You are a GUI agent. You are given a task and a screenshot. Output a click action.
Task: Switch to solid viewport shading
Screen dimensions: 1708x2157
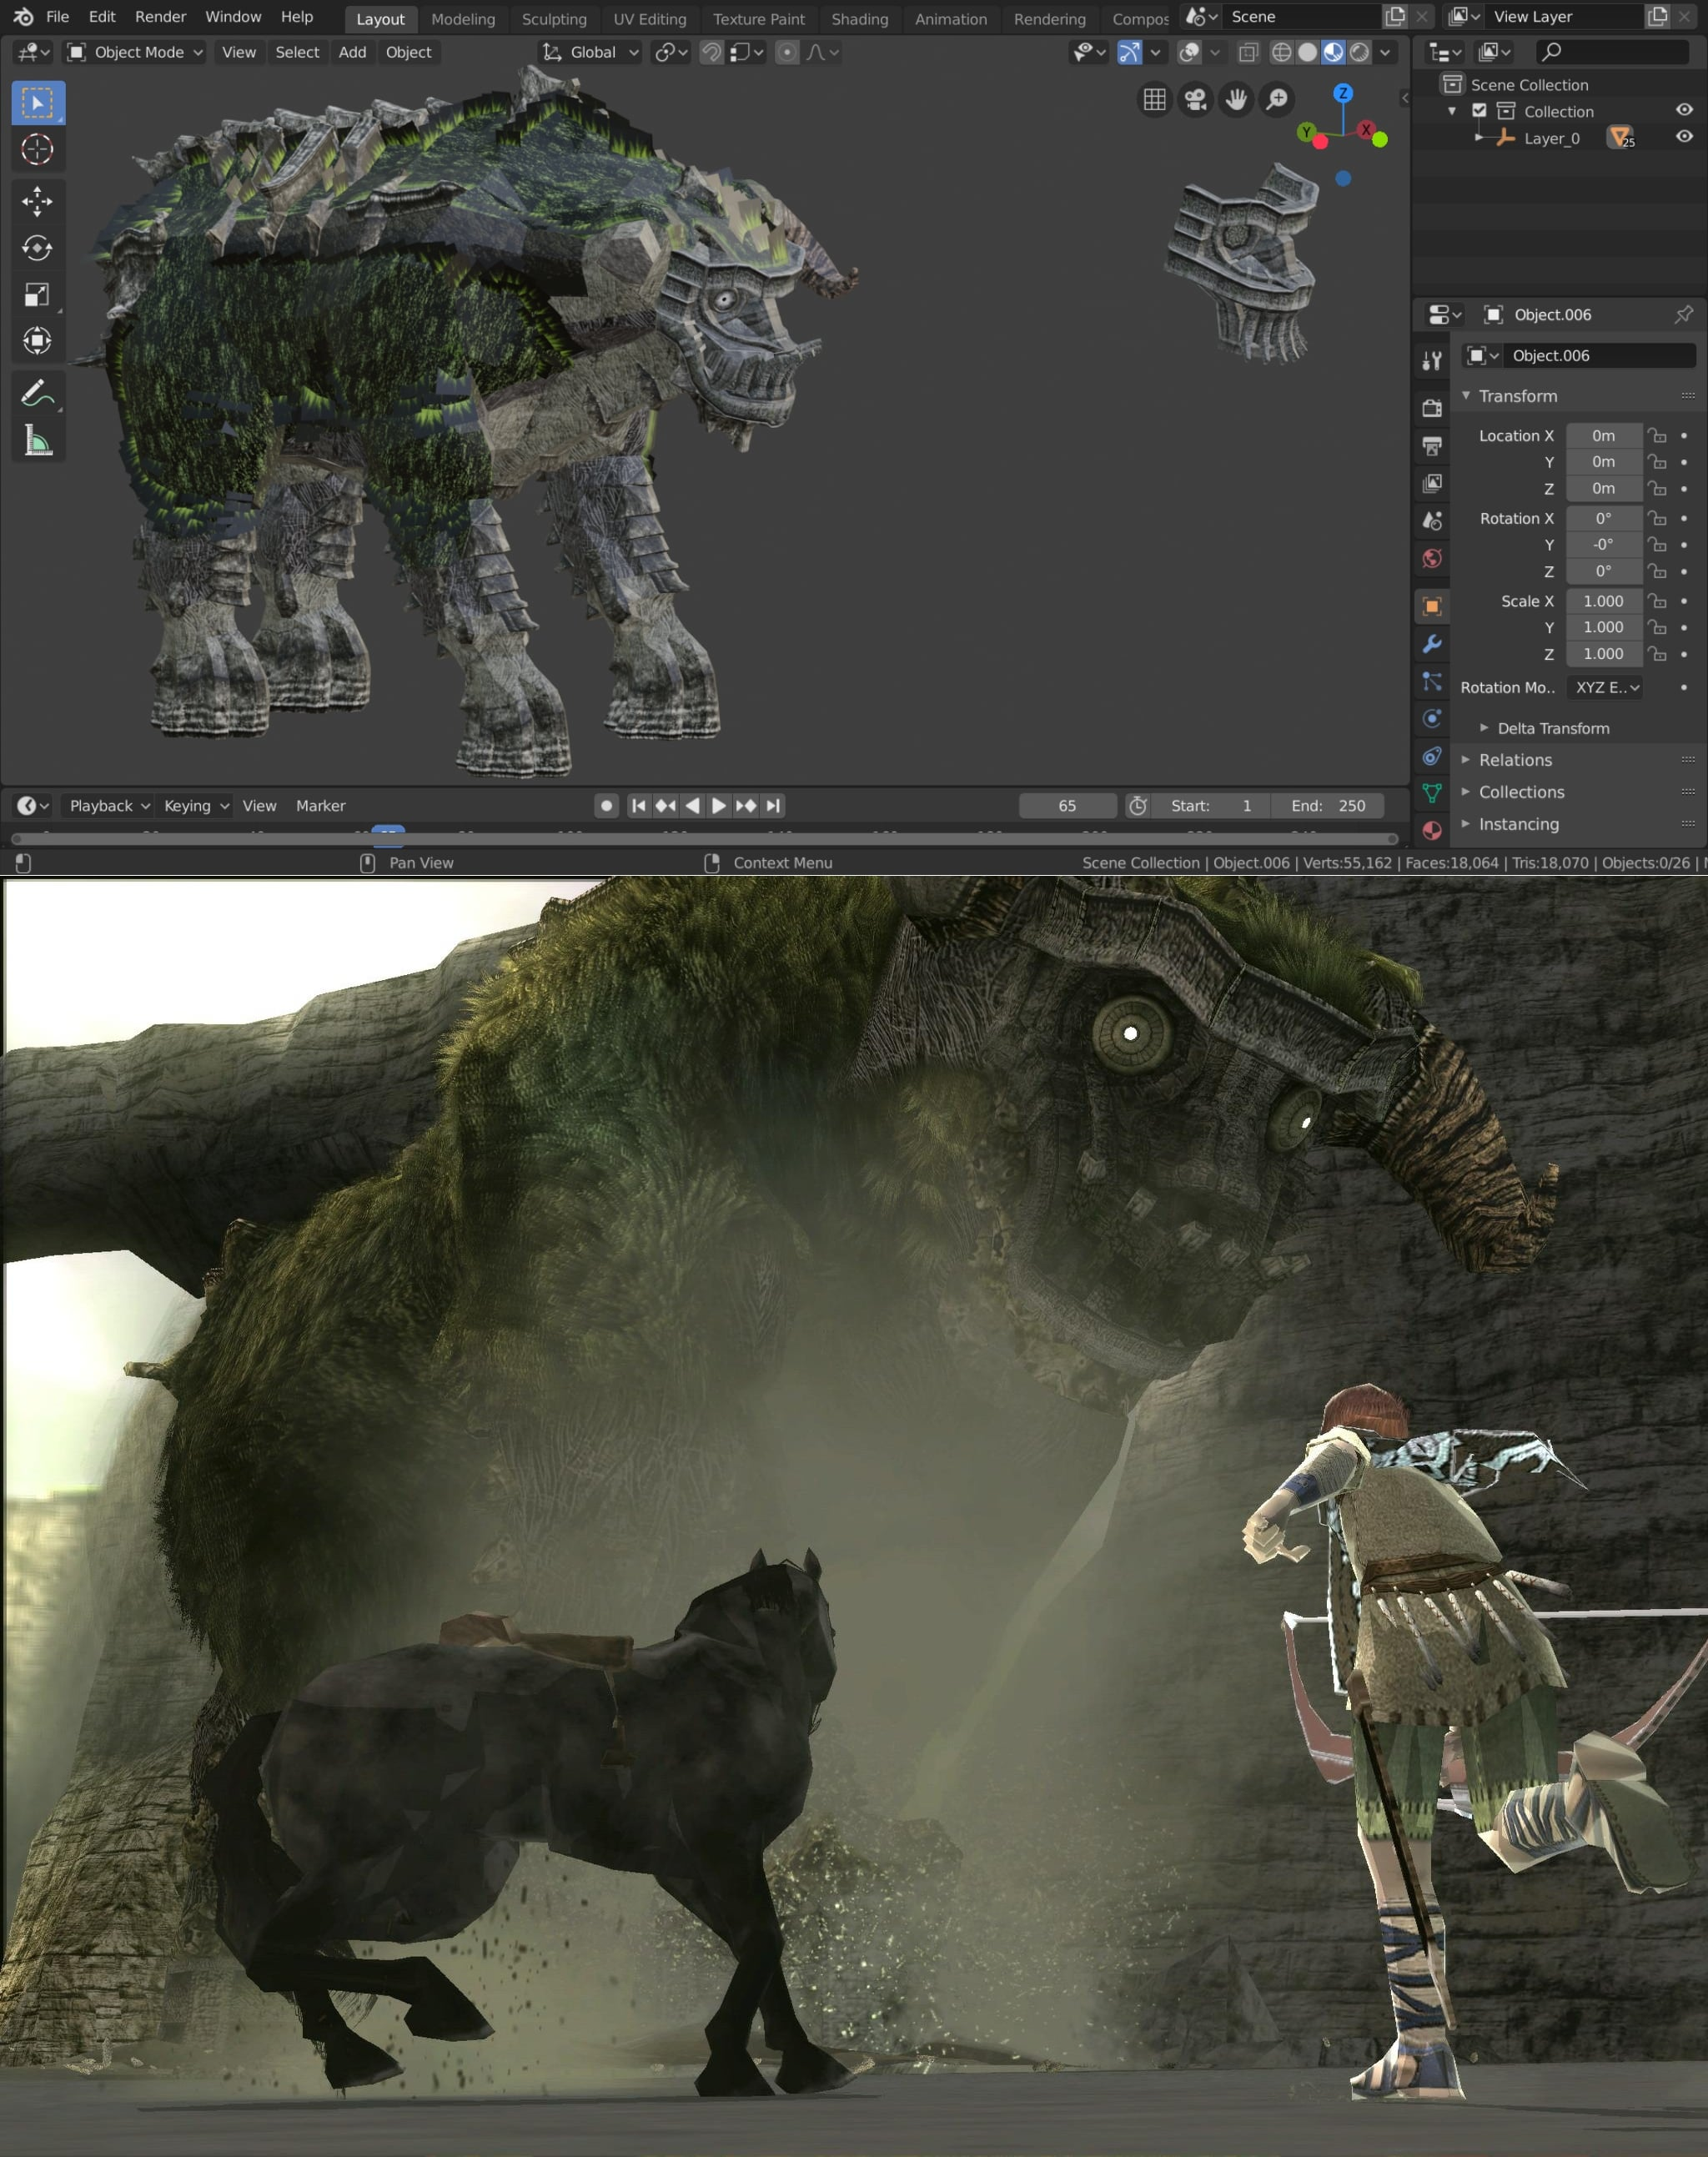[1307, 53]
